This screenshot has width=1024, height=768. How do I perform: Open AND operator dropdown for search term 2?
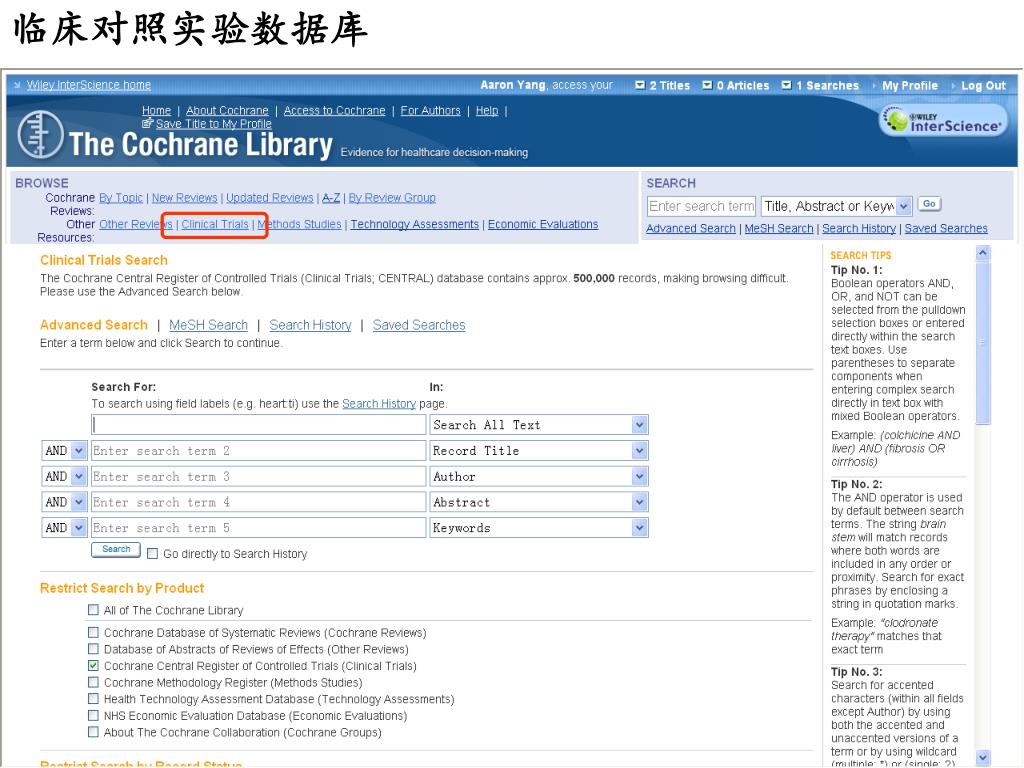coord(78,451)
